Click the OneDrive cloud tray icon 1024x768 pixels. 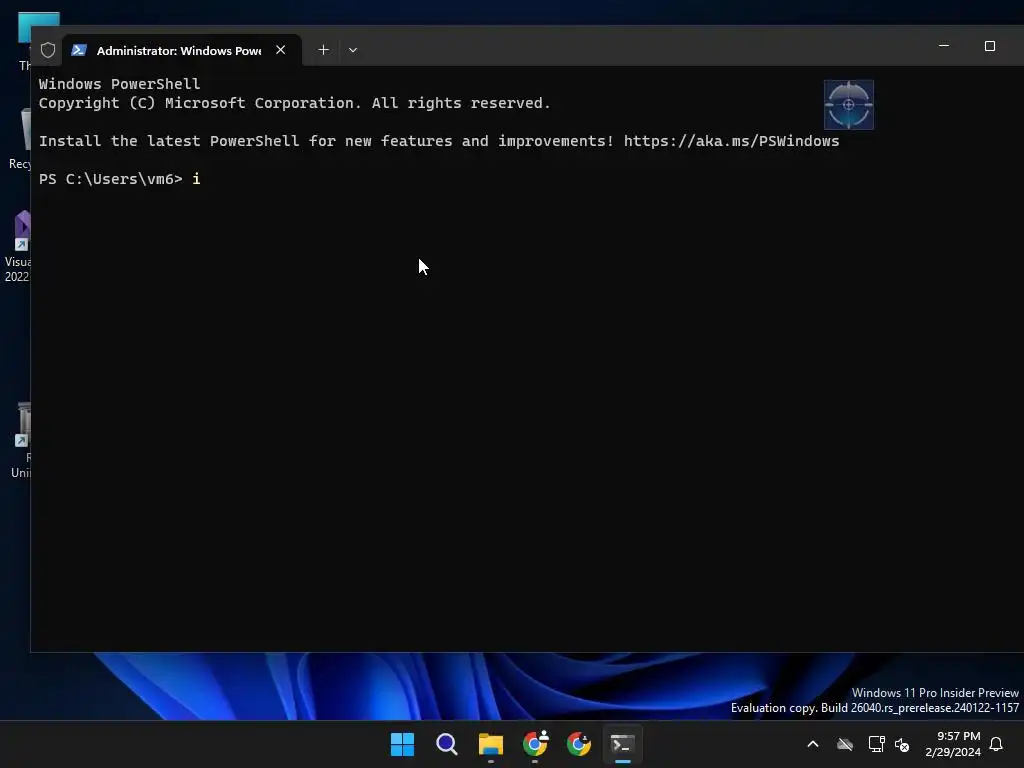[x=845, y=744]
